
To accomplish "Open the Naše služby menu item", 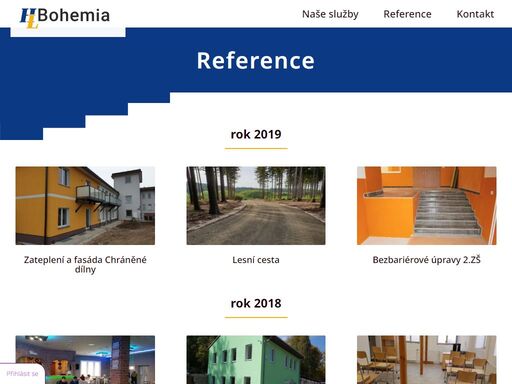I will tap(330, 14).
